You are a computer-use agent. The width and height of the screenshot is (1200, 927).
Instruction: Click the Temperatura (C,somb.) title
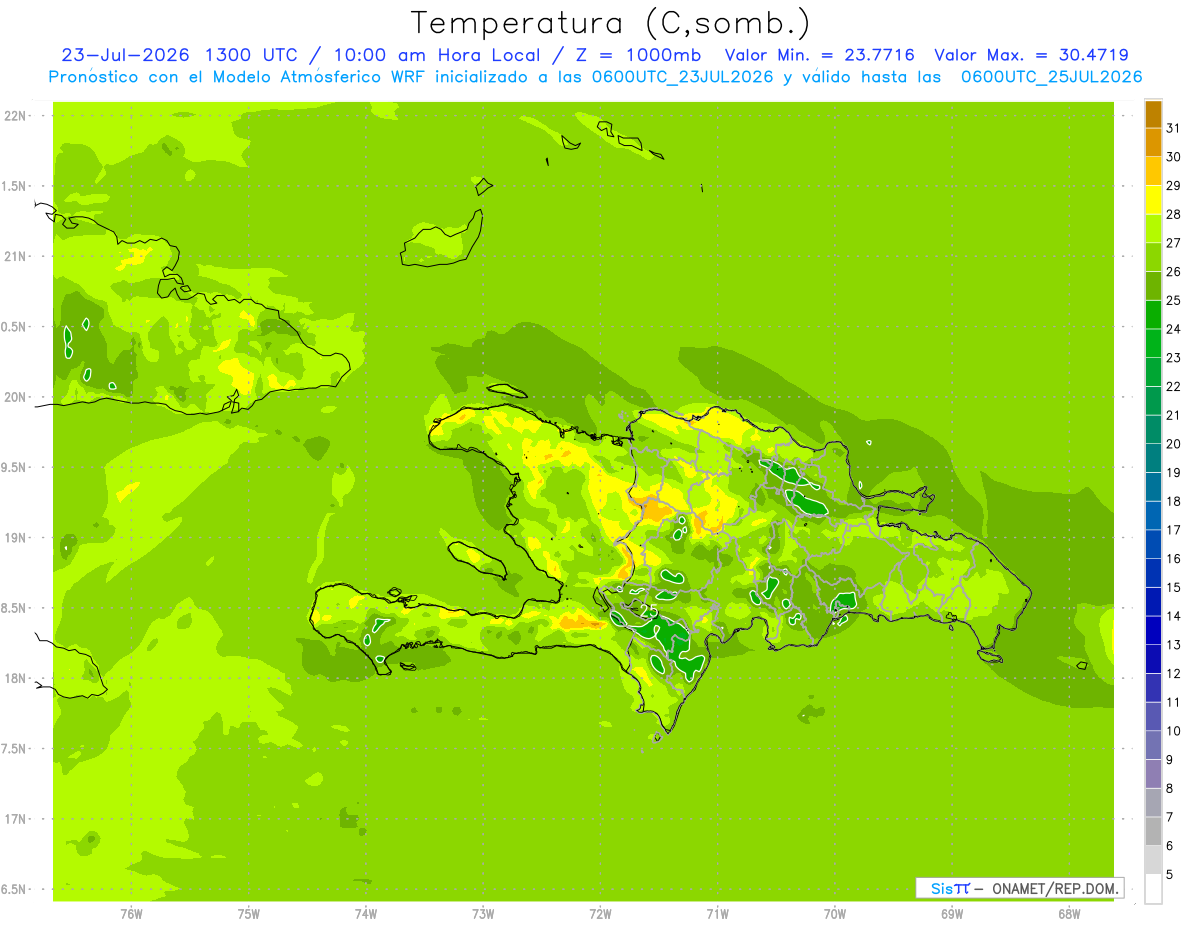[611, 22]
